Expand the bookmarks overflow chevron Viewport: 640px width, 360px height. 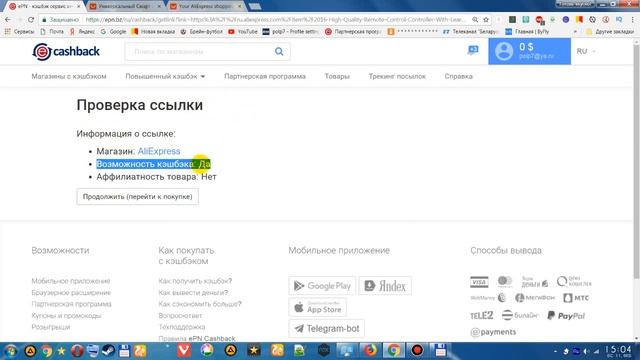pyautogui.click(x=575, y=31)
